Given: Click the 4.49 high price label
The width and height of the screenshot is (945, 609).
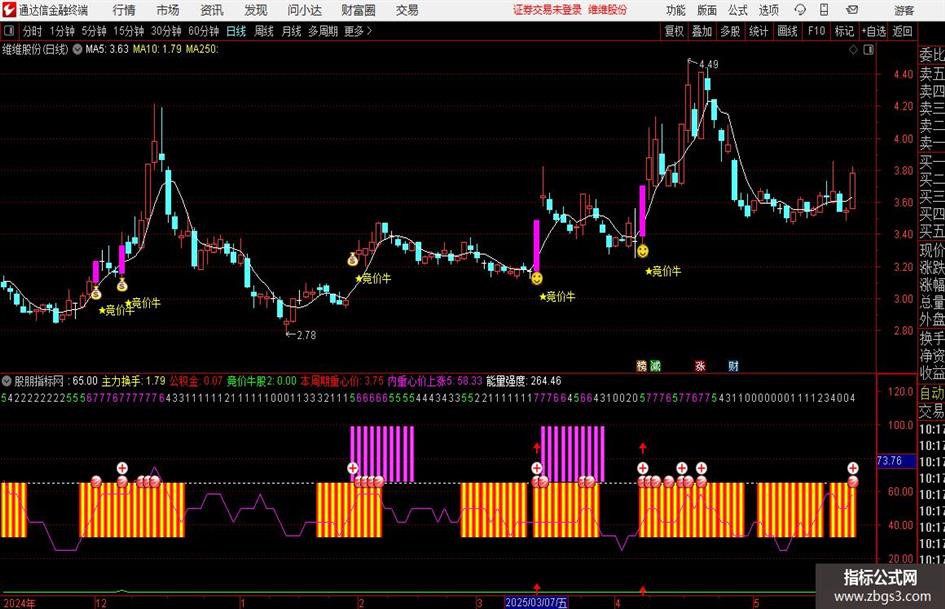Looking at the screenshot, I should [708, 64].
